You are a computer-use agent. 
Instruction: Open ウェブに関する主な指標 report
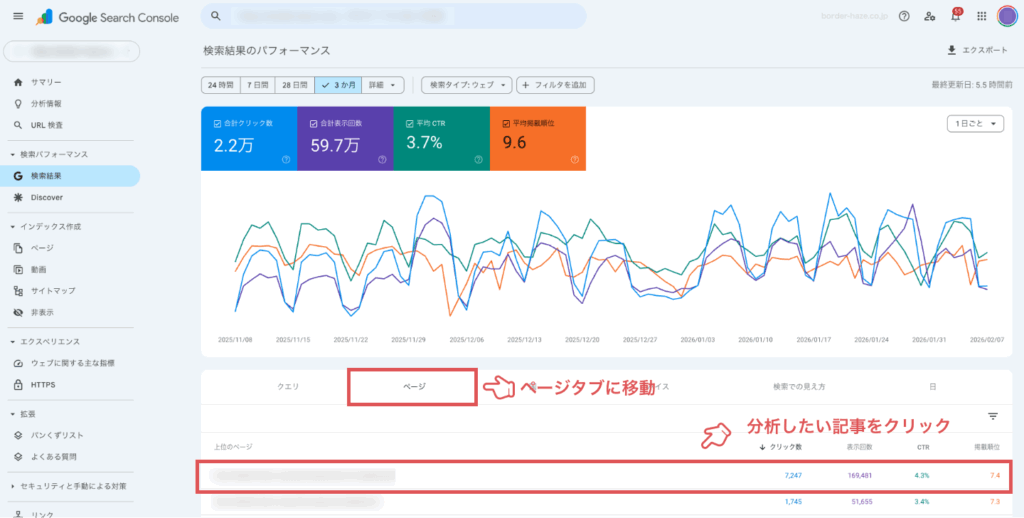point(71,363)
